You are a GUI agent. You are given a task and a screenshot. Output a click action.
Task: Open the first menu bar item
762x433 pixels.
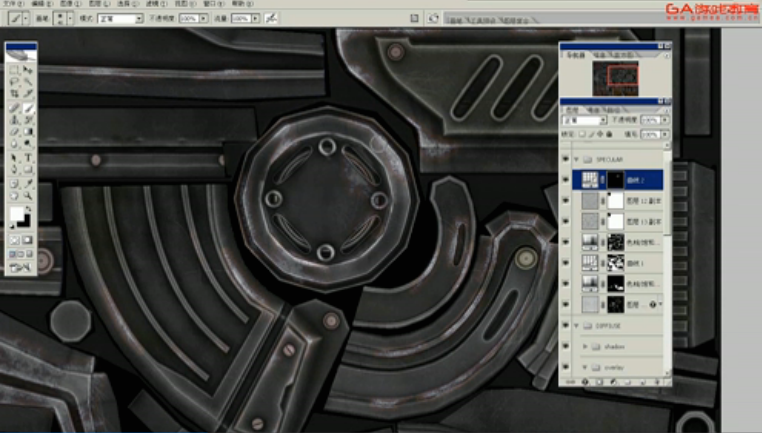pyautogui.click(x=14, y=3)
